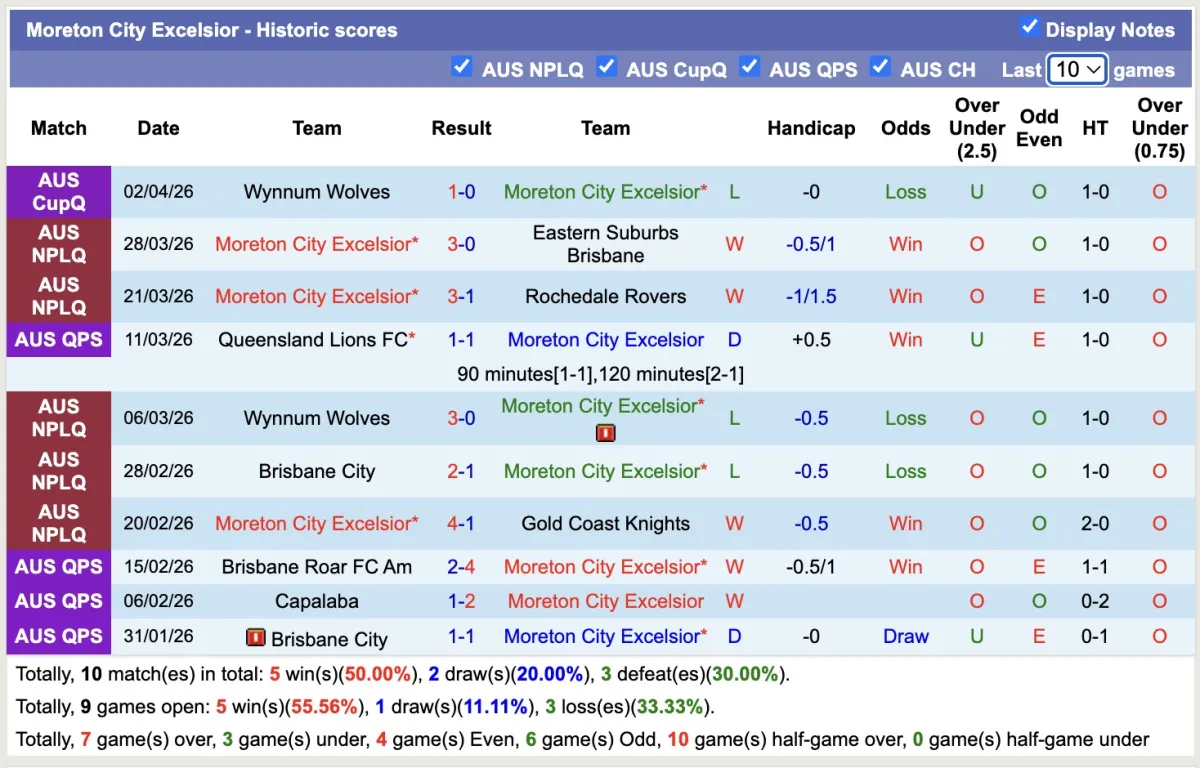The width and height of the screenshot is (1200, 768).
Task: Click the AUS CupQ league label
Action: coord(59,192)
